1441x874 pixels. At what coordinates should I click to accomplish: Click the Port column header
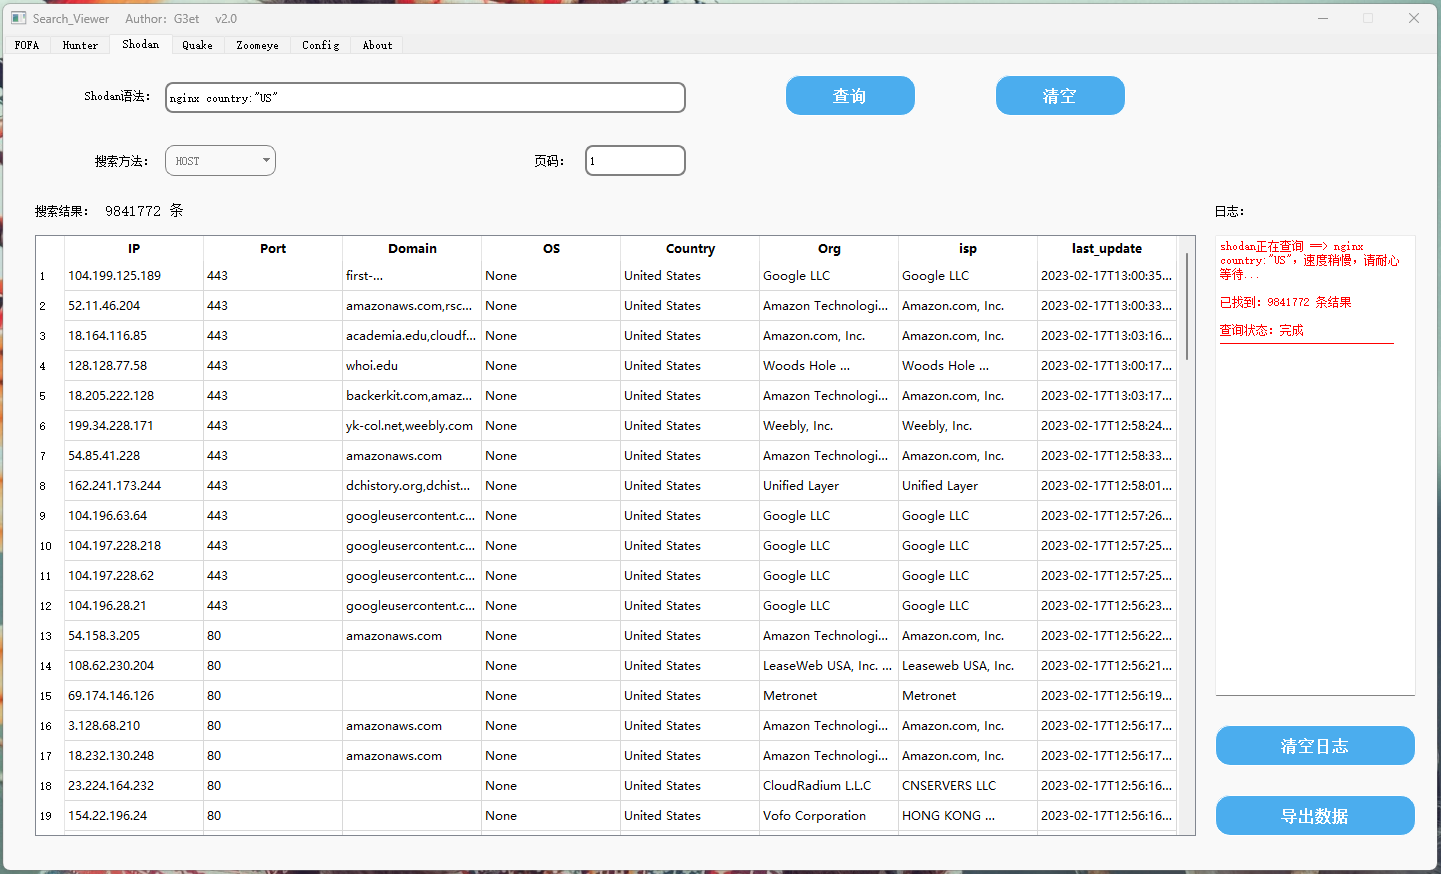[273, 249]
